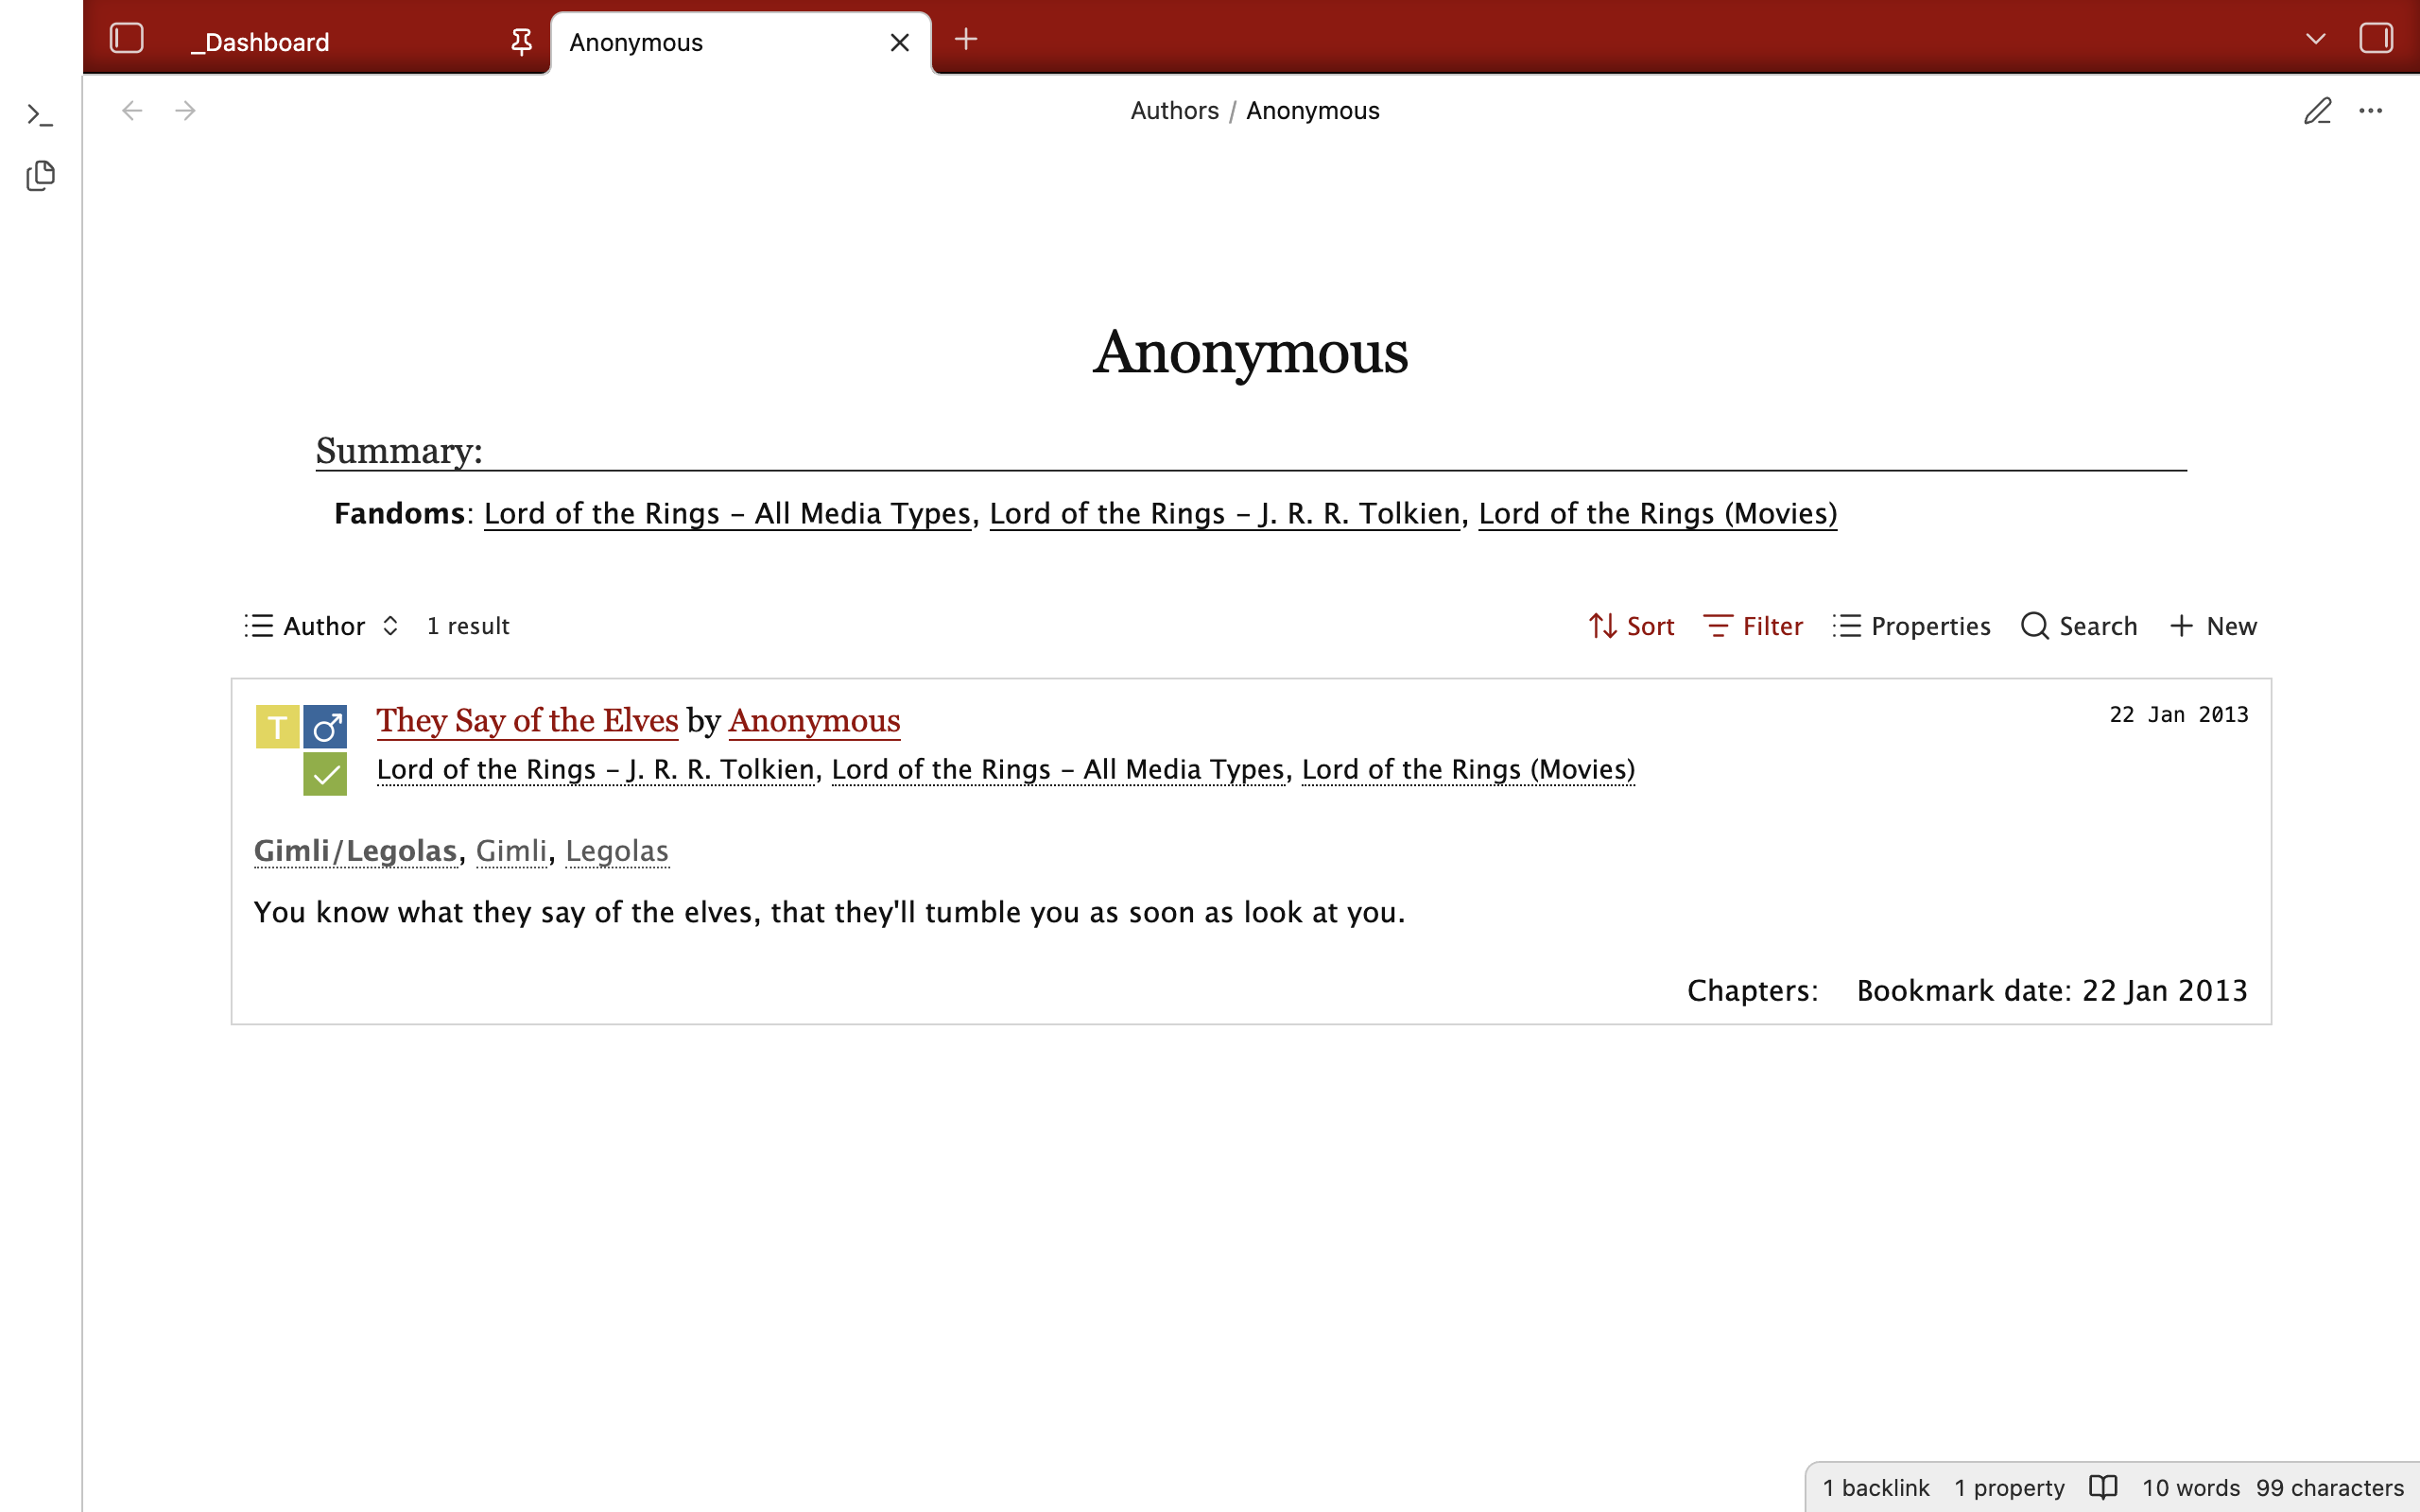Click Search in the list toolbar
Screen dimensions: 2420x1512
pyautogui.click(x=2078, y=626)
